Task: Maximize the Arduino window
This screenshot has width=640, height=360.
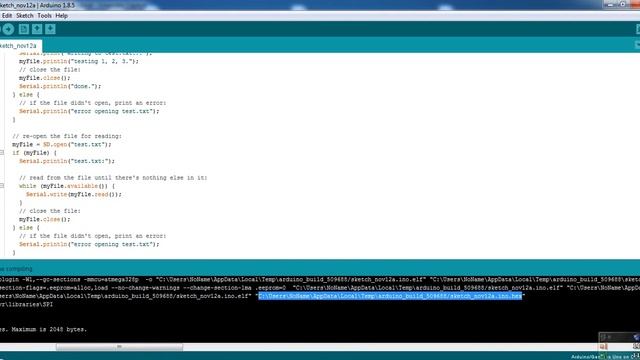Action: (623, 4)
